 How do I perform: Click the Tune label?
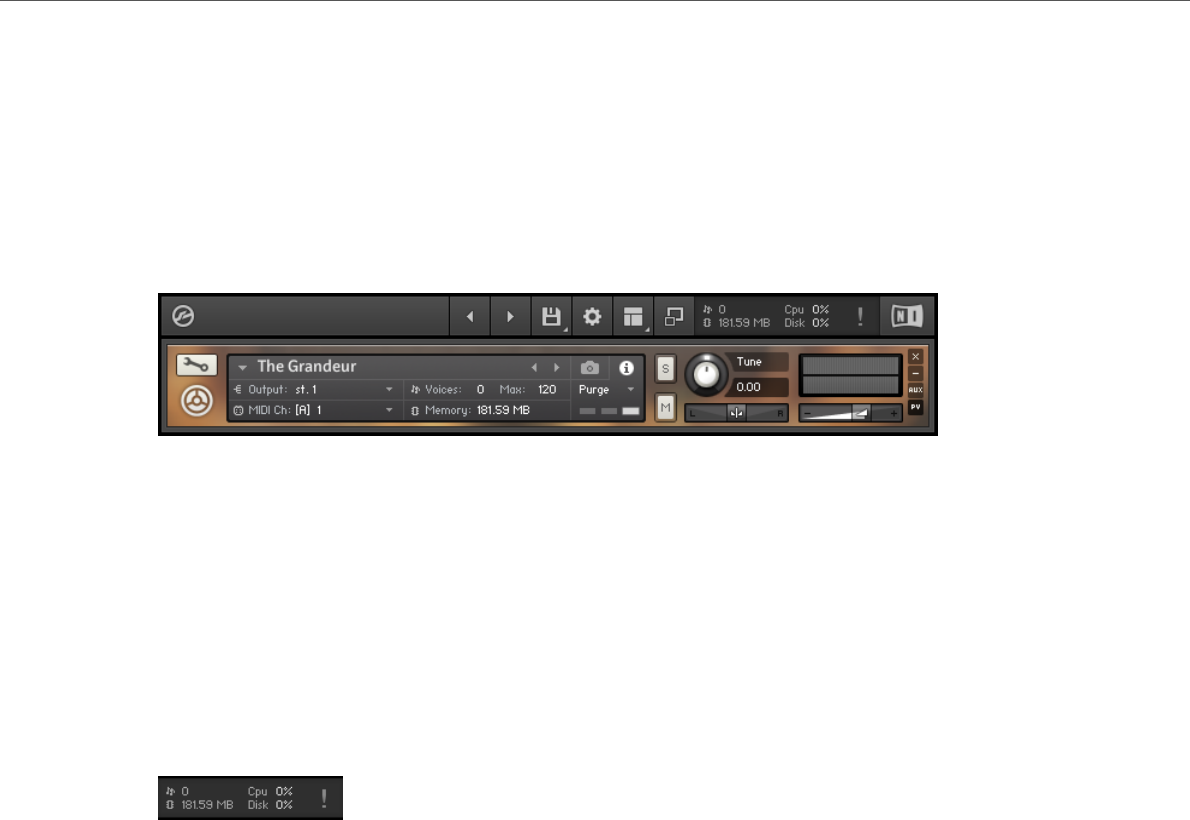(749, 362)
